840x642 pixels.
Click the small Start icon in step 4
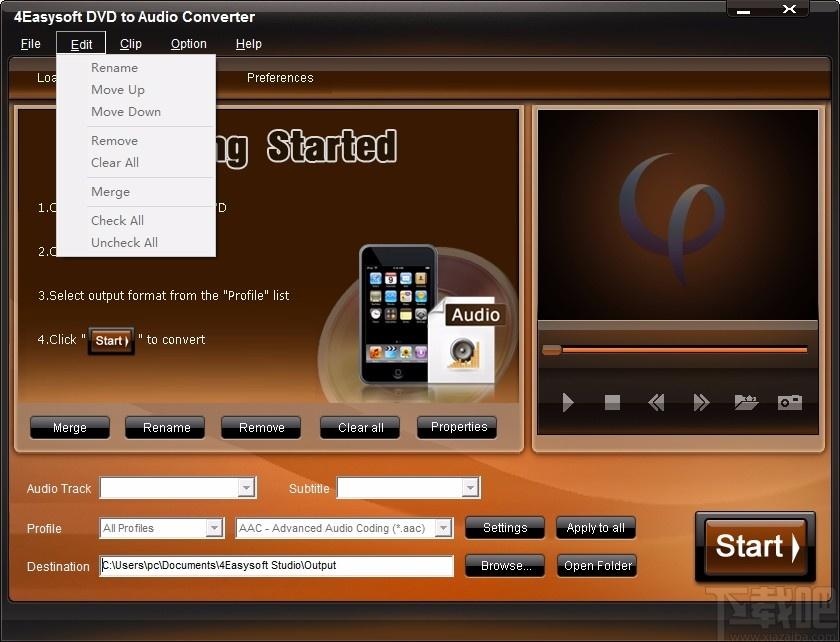[111, 340]
